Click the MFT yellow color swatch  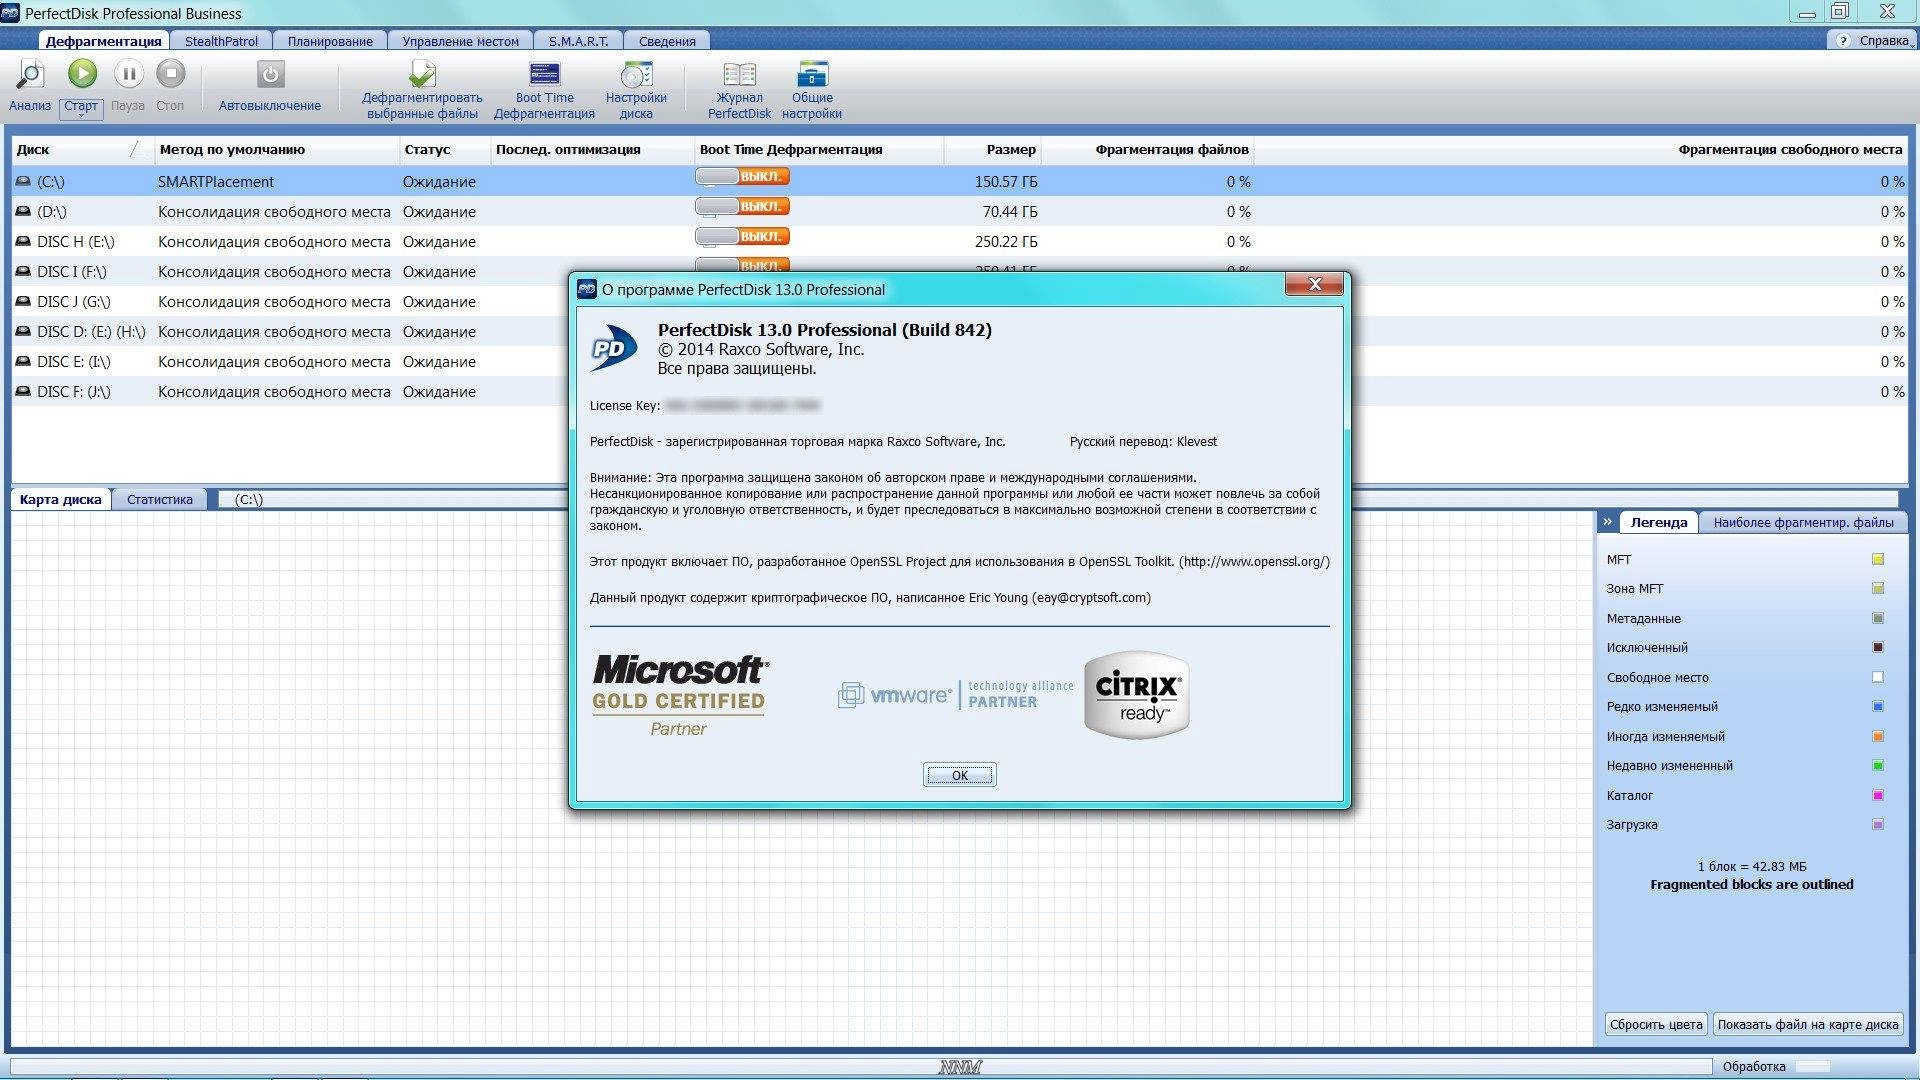coord(1877,560)
